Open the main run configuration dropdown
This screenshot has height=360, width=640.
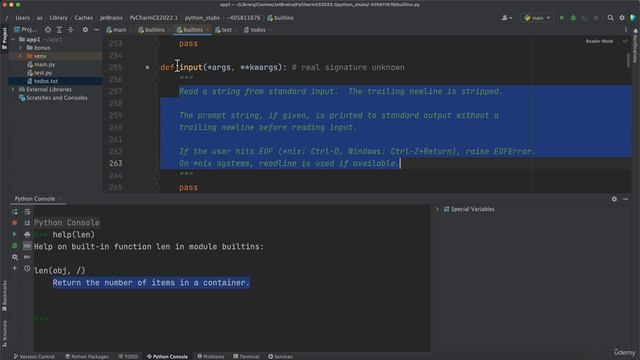click(537, 18)
